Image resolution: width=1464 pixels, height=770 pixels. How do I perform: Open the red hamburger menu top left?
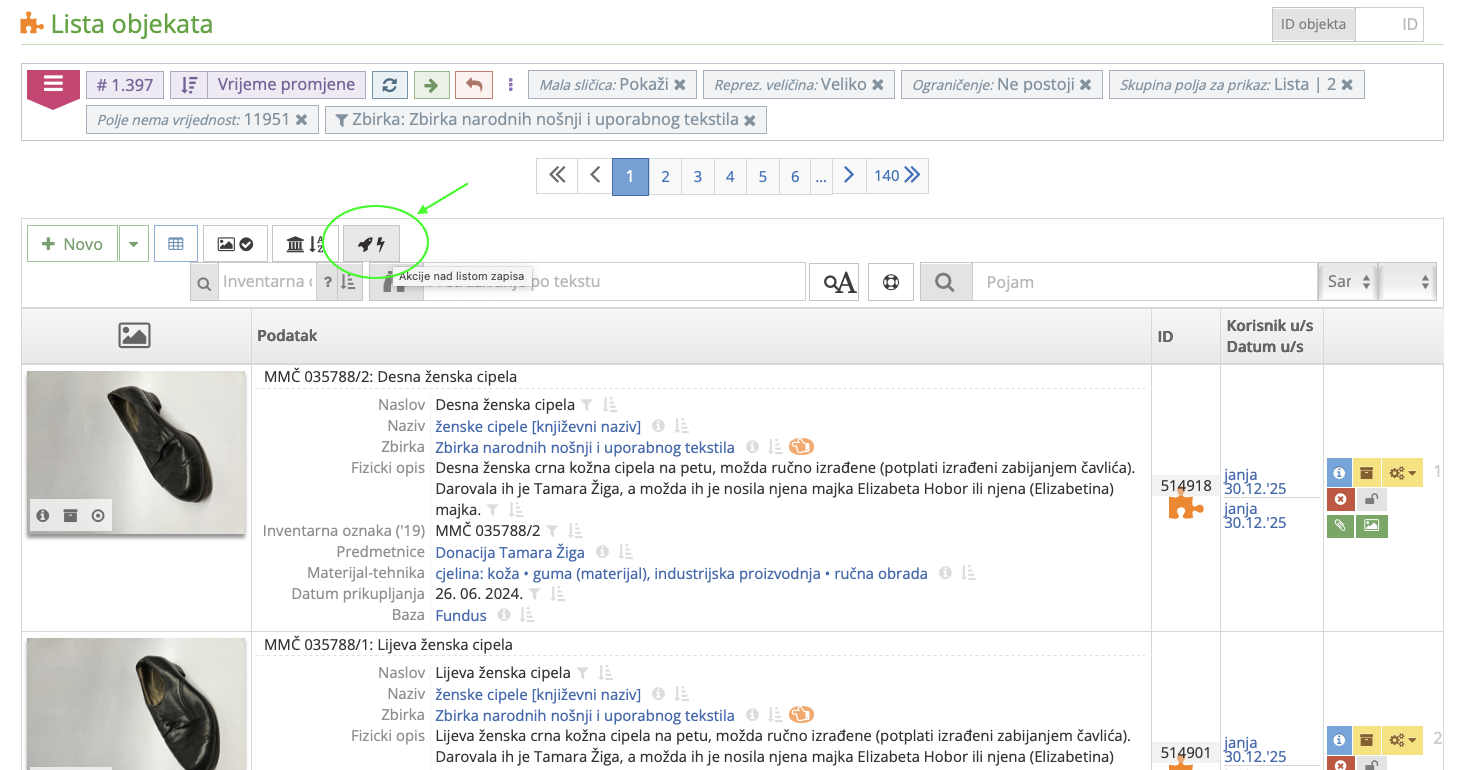tap(51, 85)
